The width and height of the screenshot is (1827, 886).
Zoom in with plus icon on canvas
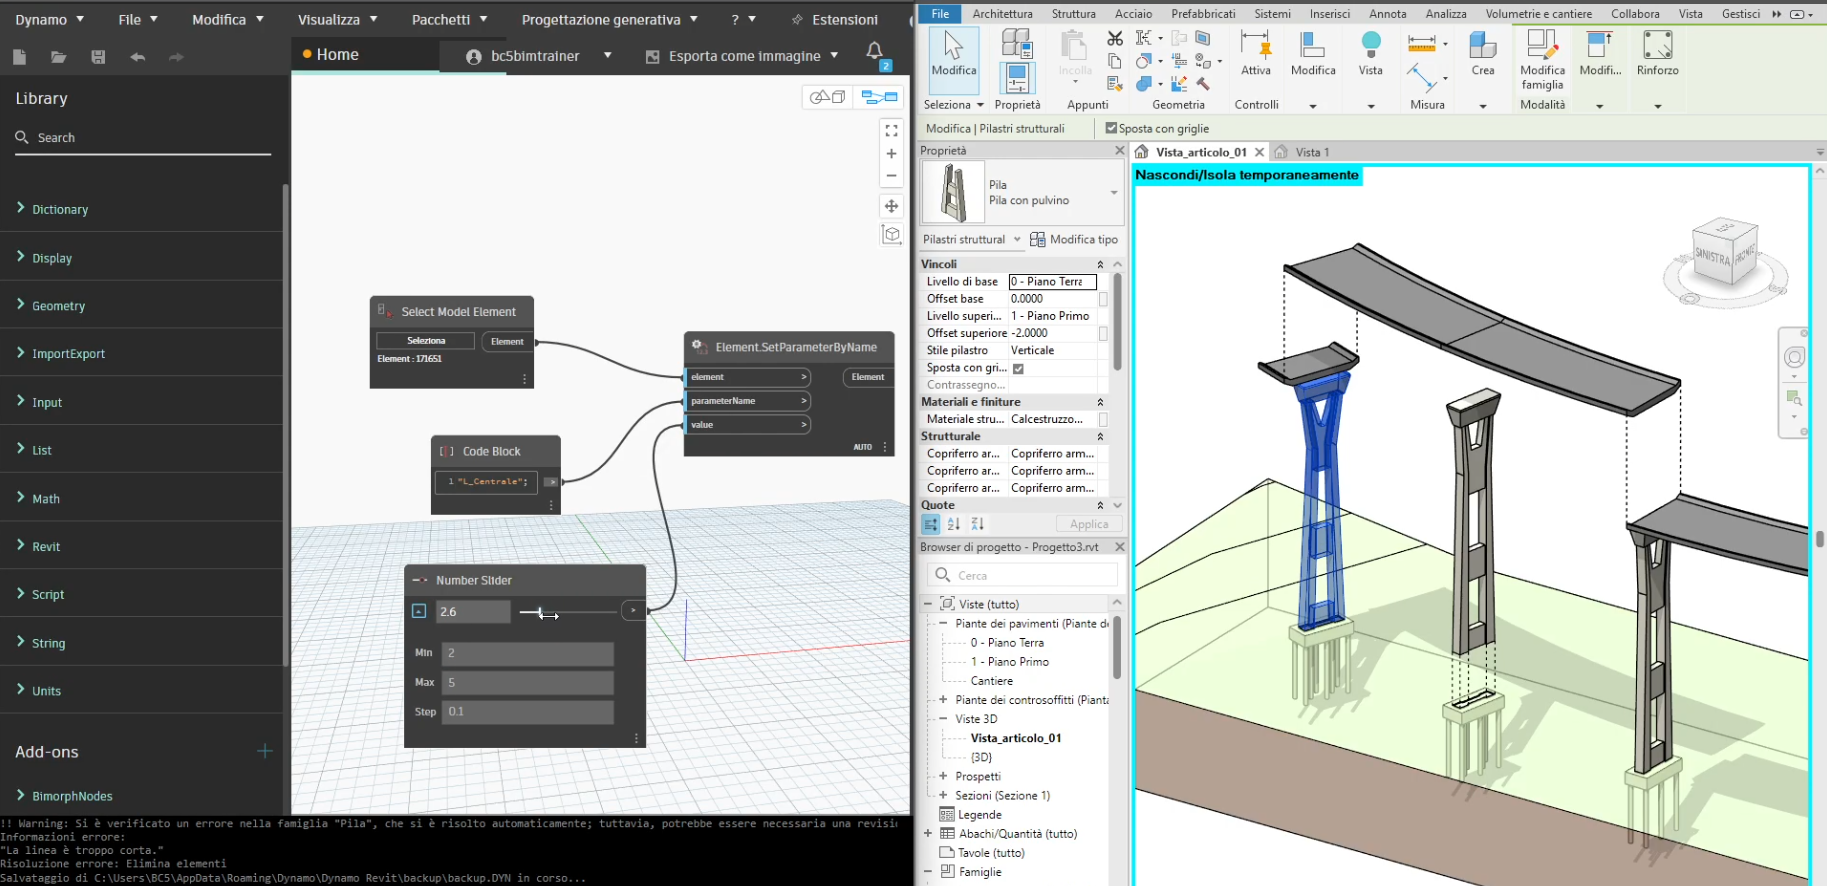[x=891, y=153]
